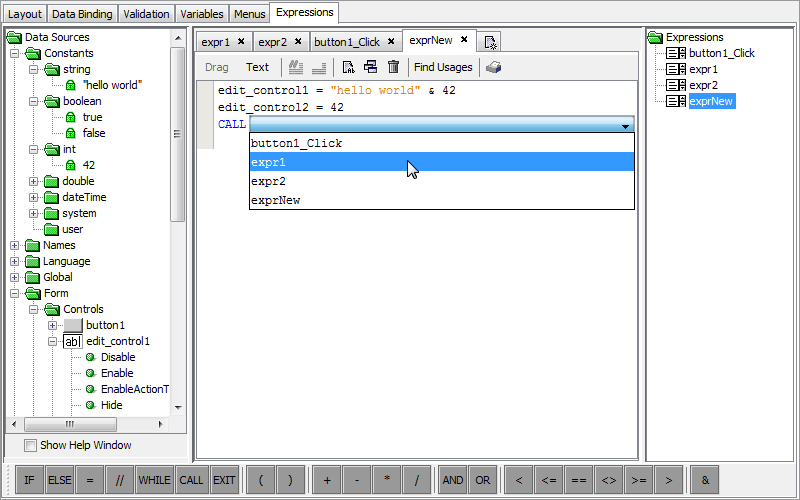Click the print icon in toolbar

493,67
